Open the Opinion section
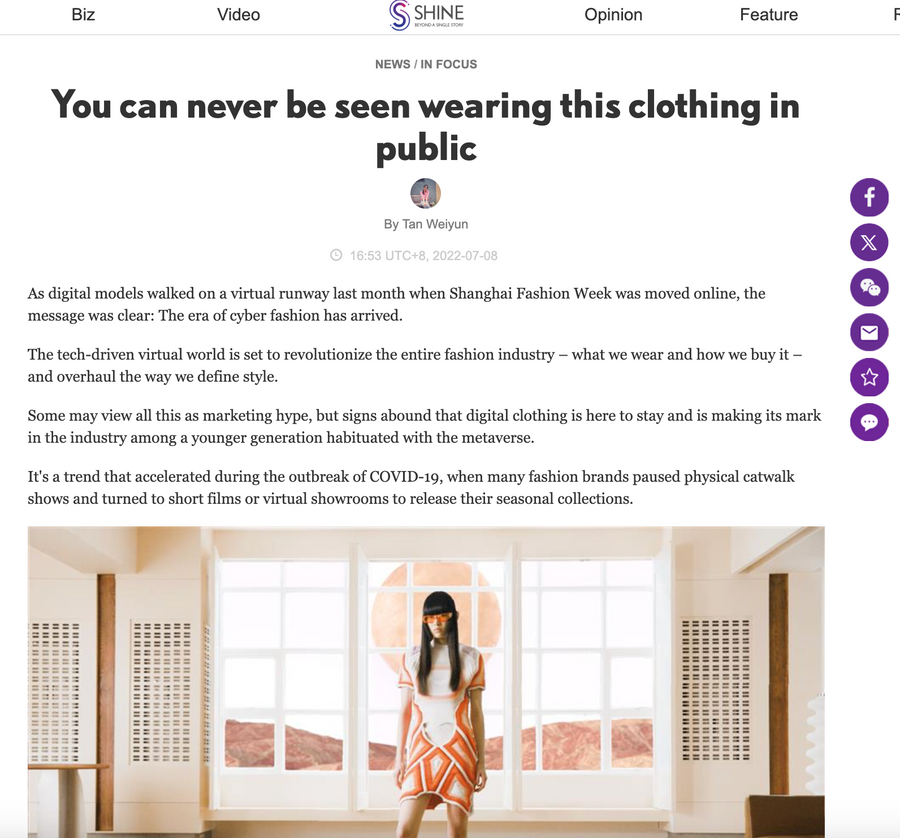This screenshot has width=900, height=838. [613, 14]
